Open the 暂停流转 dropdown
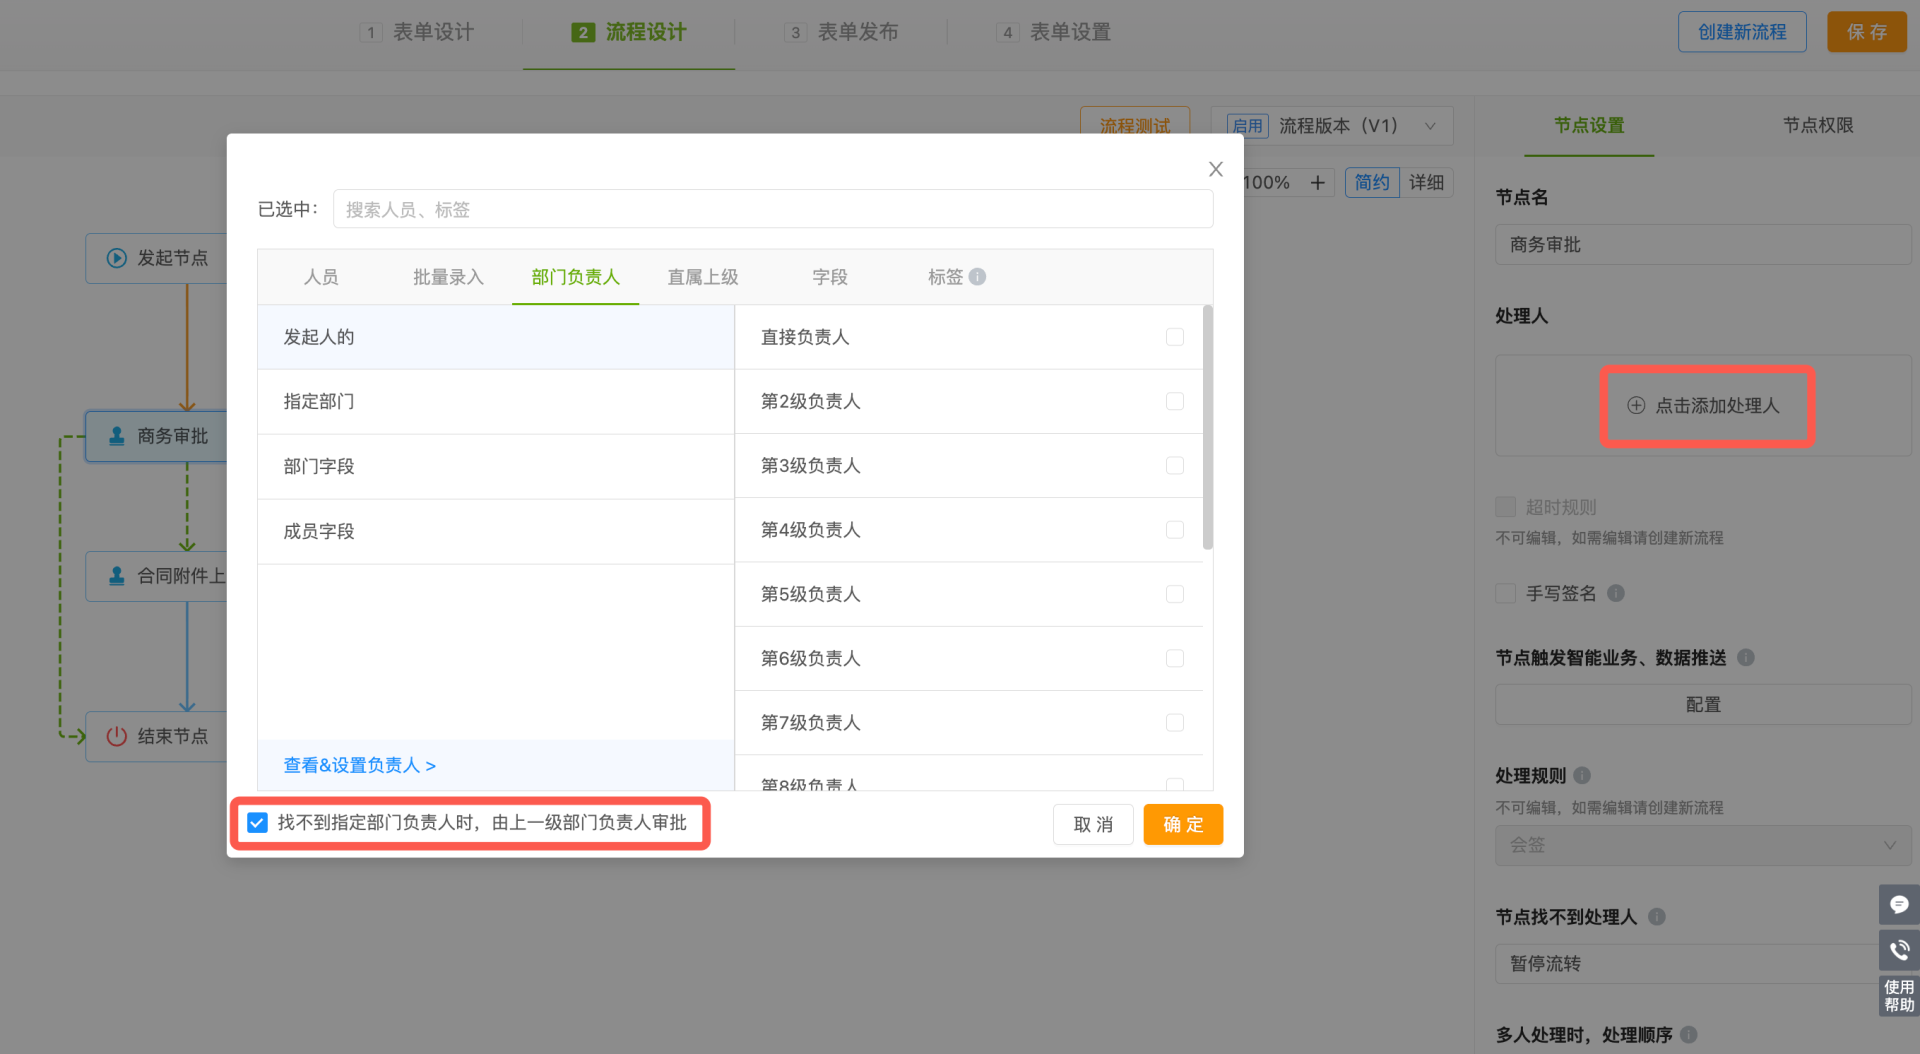 (x=1690, y=963)
